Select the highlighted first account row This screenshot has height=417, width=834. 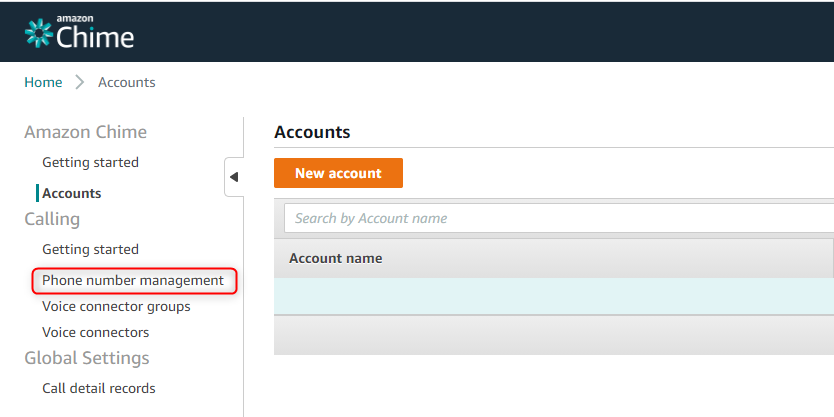tap(554, 296)
